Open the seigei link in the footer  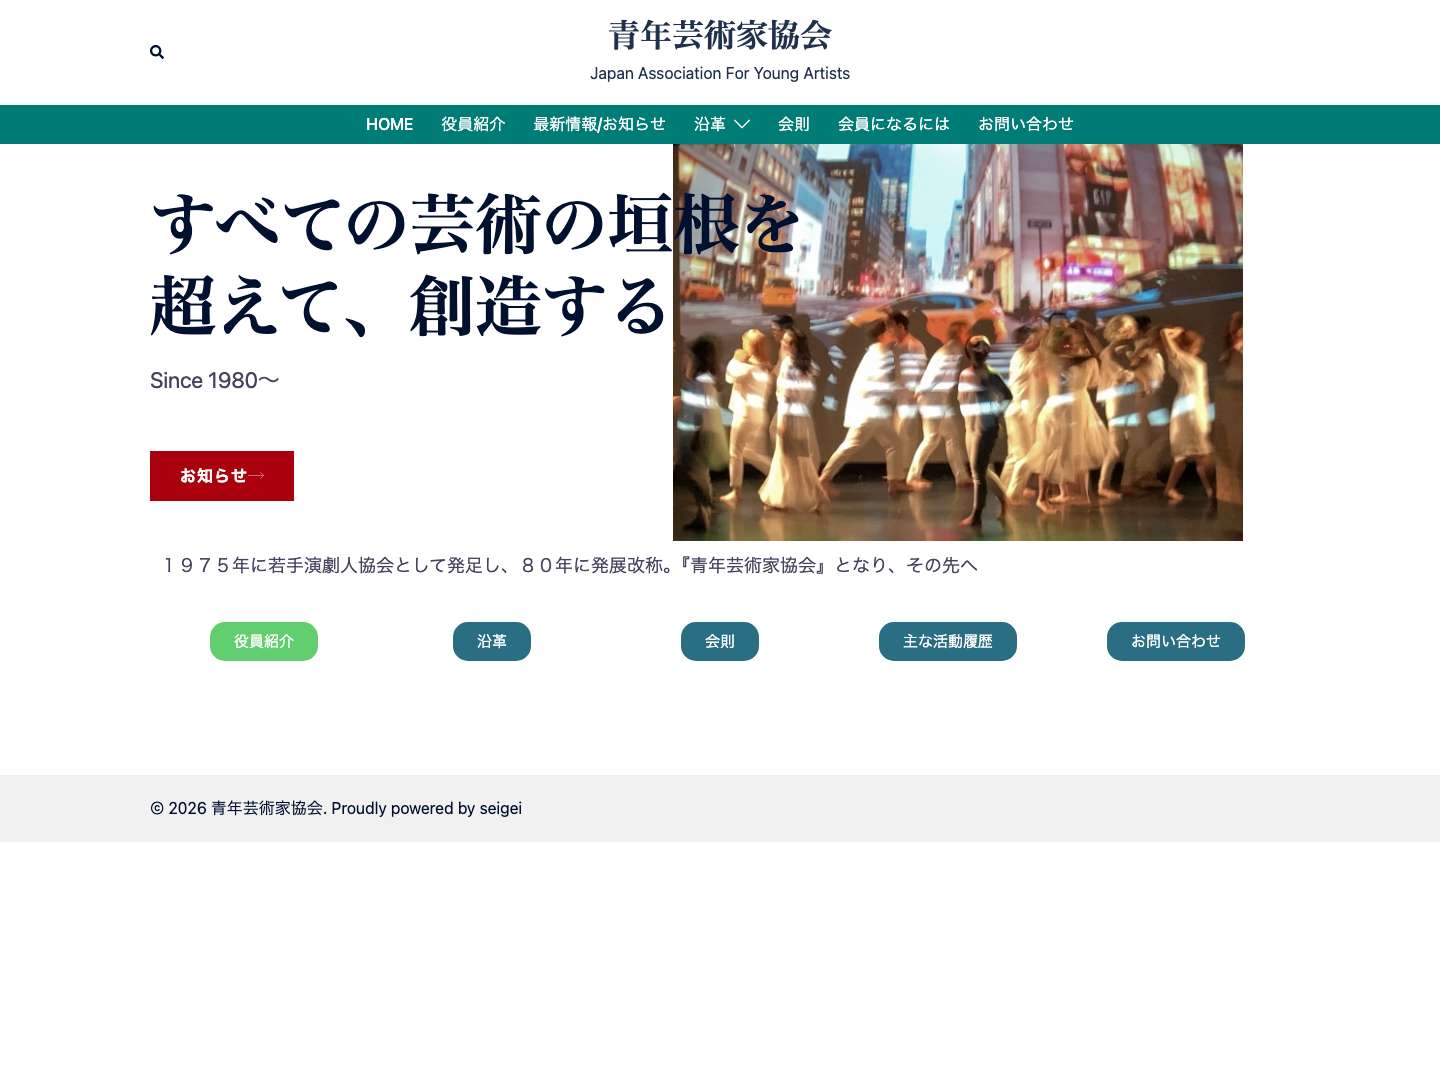pyautogui.click(x=500, y=808)
